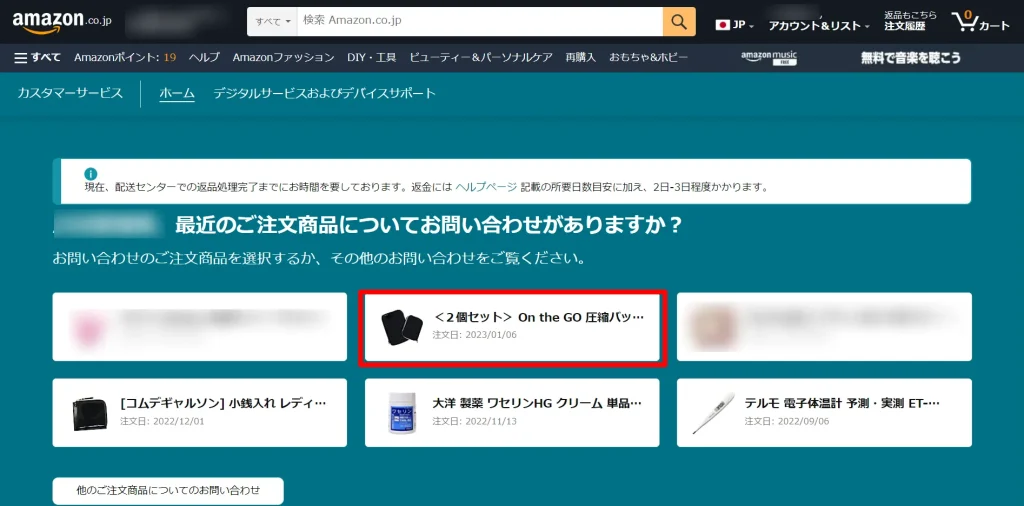
Task: Click the info icon in notice banner
Action: pos(91,174)
